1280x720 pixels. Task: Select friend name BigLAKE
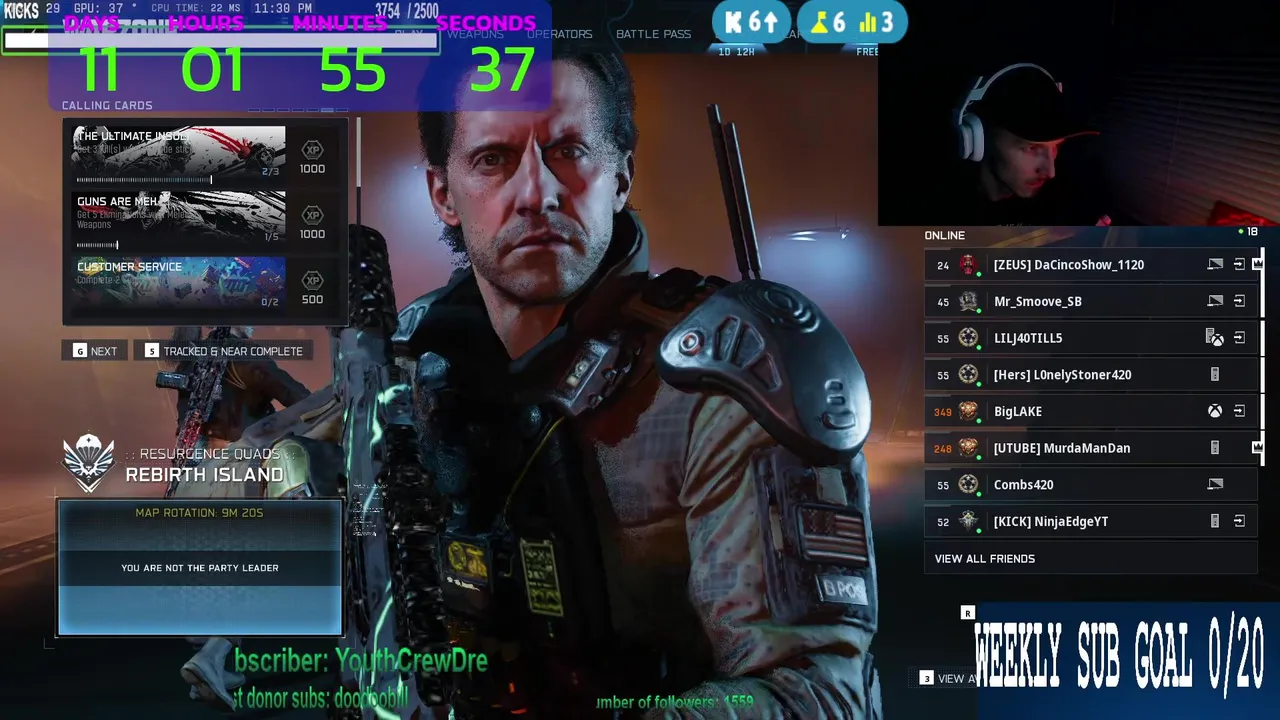(x=1018, y=411)
